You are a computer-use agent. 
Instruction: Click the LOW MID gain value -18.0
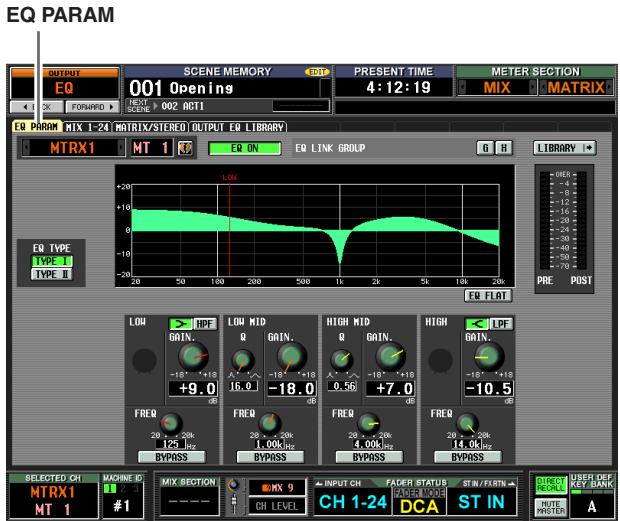tap(291, 389)
